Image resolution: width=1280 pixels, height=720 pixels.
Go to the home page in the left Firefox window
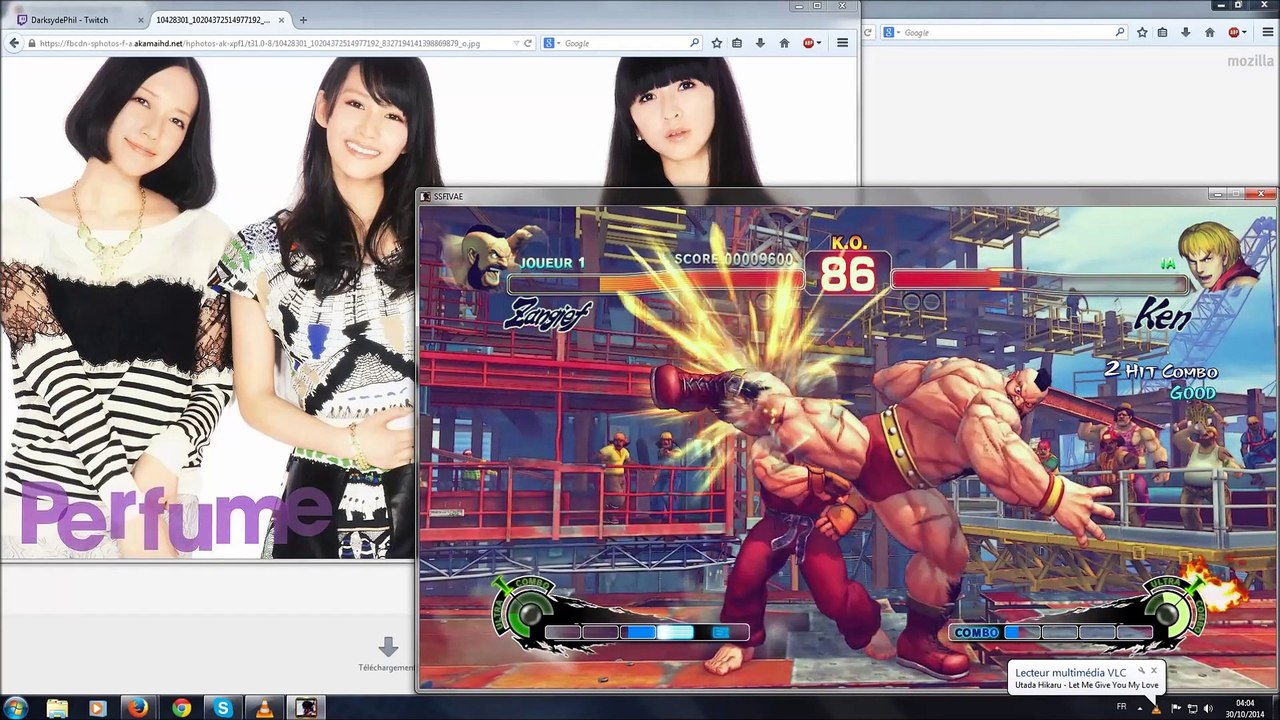[x=784, y=43]
